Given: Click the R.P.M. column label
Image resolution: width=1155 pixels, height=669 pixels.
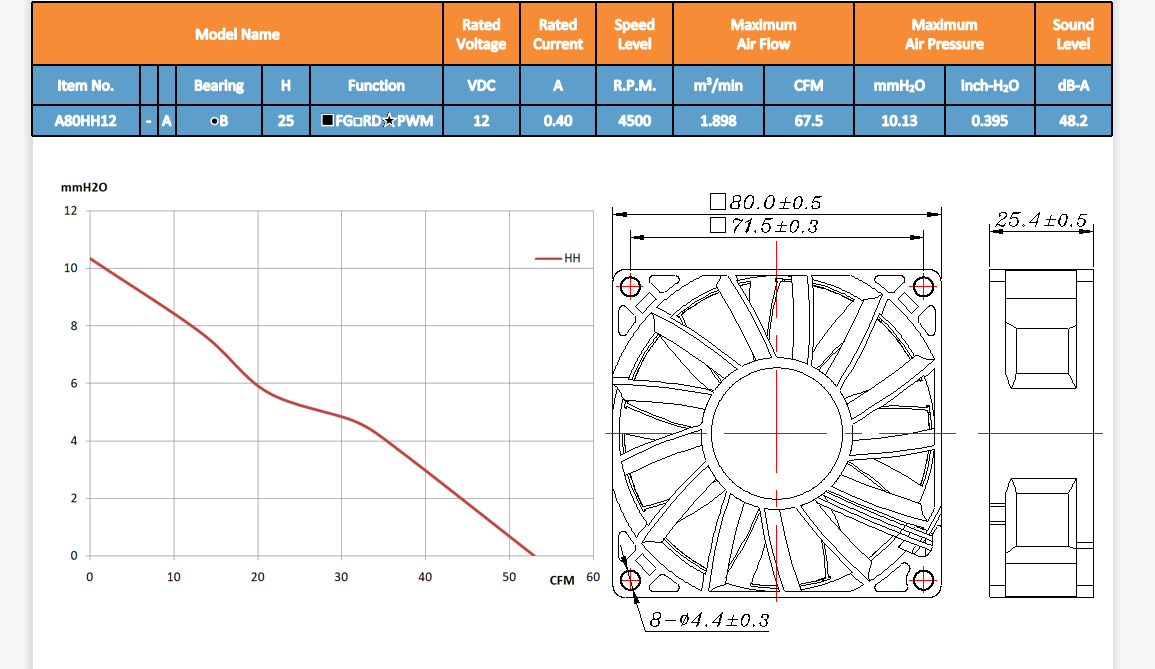Looking at the screenshot, I should point(634,86).
